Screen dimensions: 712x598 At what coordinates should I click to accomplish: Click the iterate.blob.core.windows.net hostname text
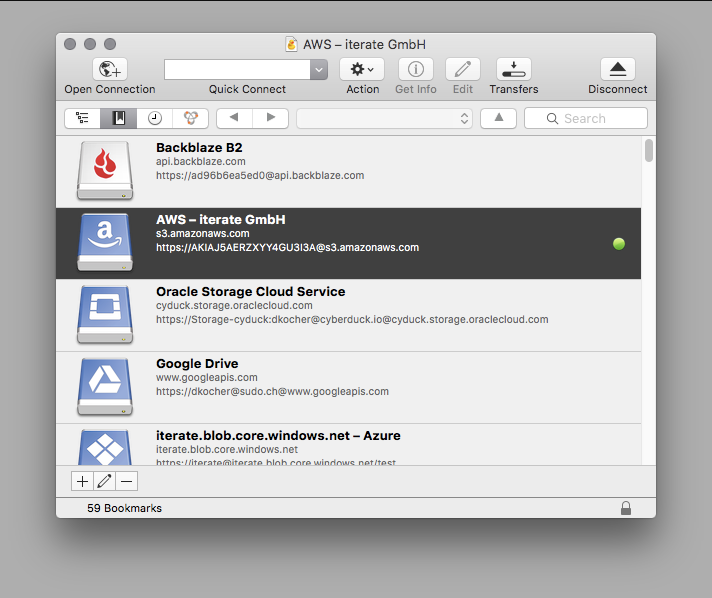[x=227, y=450]
